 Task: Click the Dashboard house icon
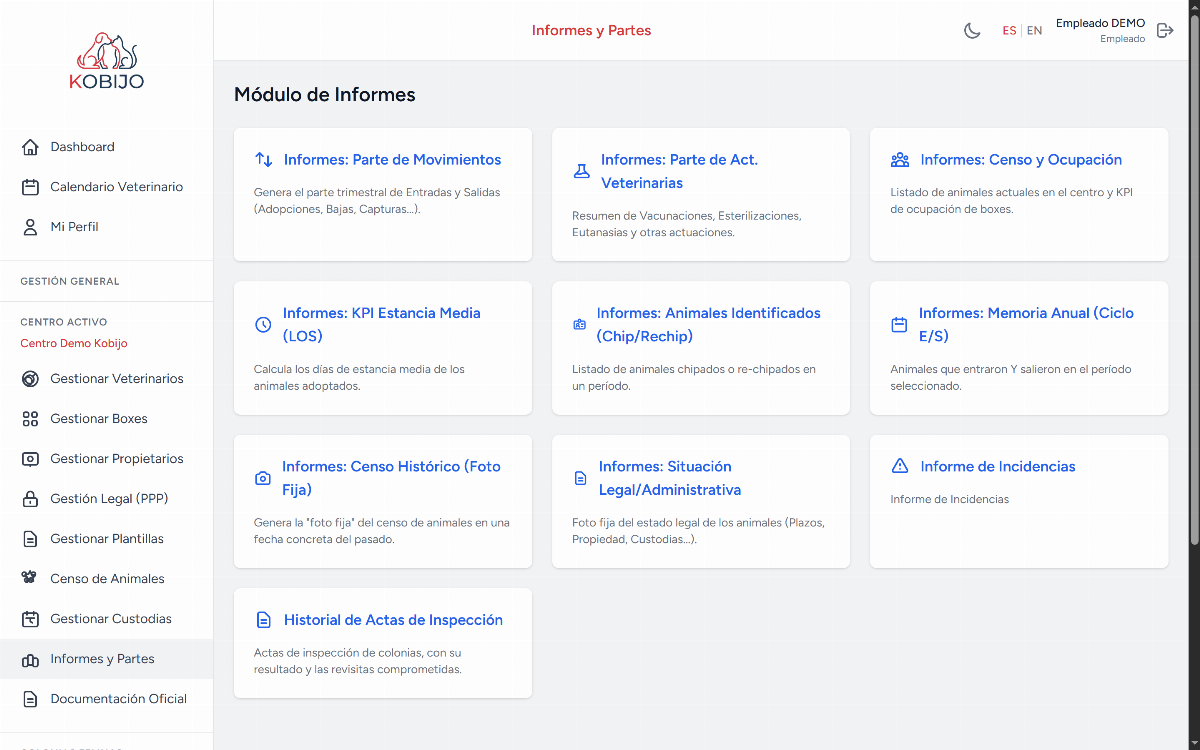(30, 147)
